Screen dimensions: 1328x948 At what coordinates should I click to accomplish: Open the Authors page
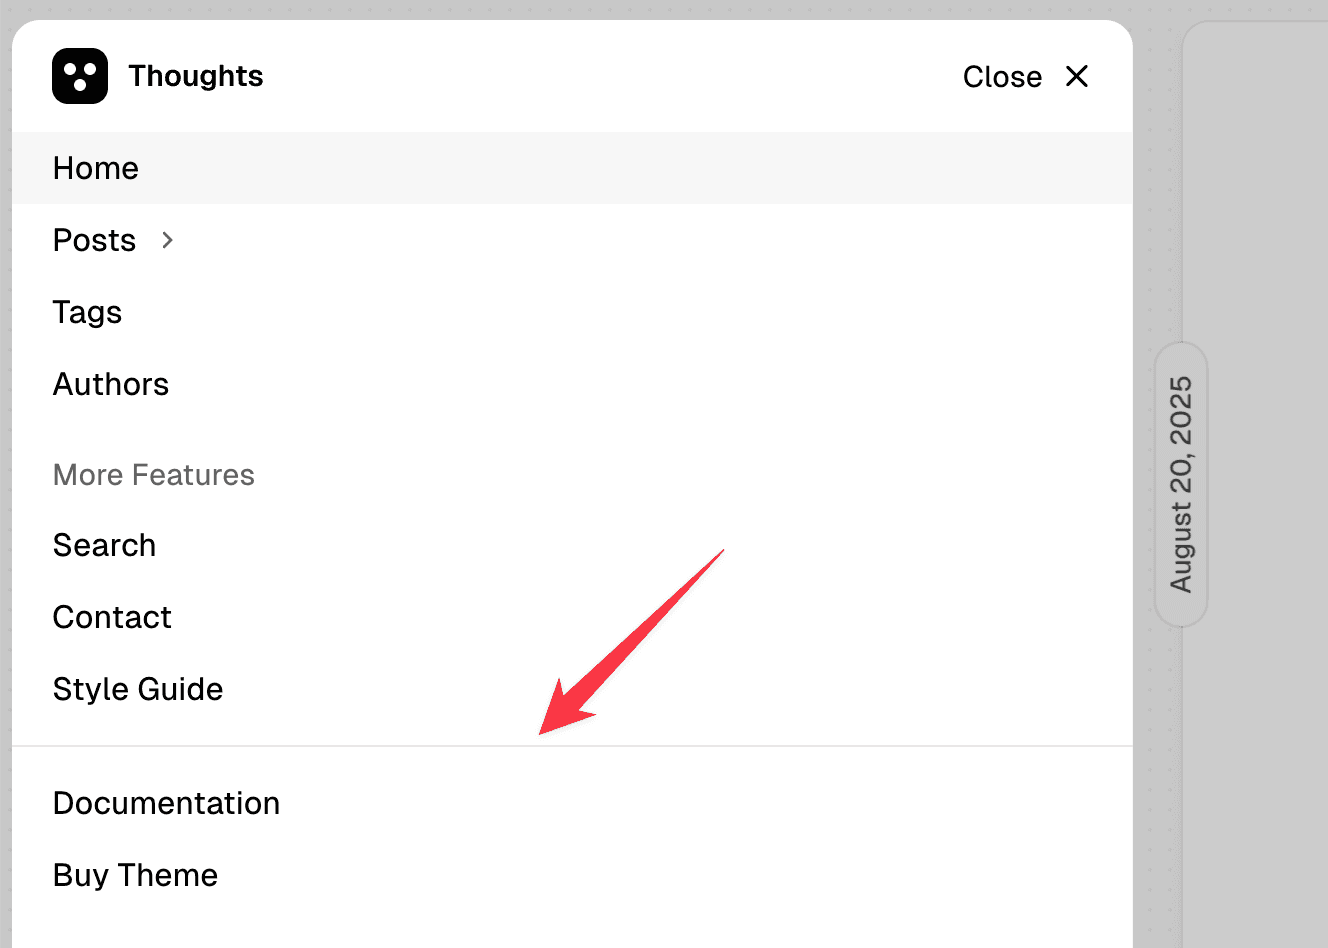(110, 384)
